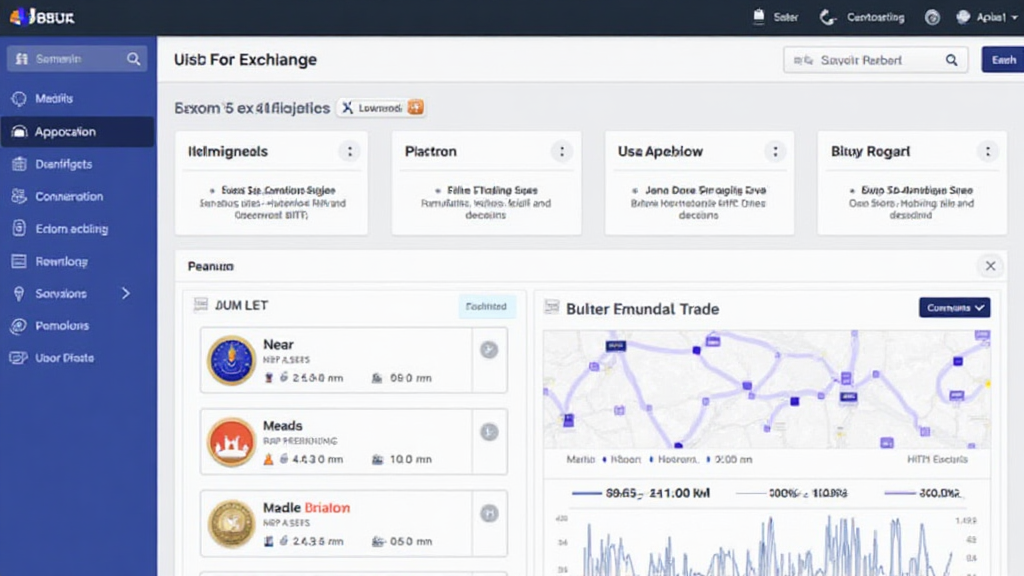
Task: Remove the Lowmood filter tag
Action: tap(347, 107)
